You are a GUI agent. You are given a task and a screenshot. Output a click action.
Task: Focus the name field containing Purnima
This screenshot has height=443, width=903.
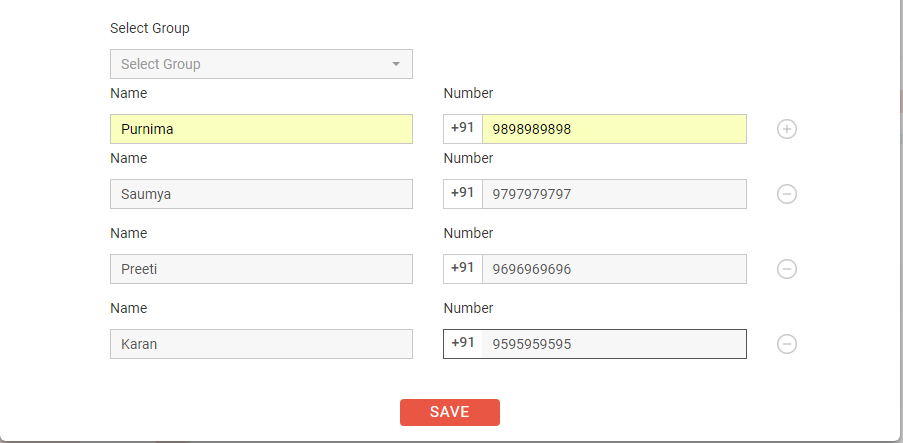click(x=261, y=129)
